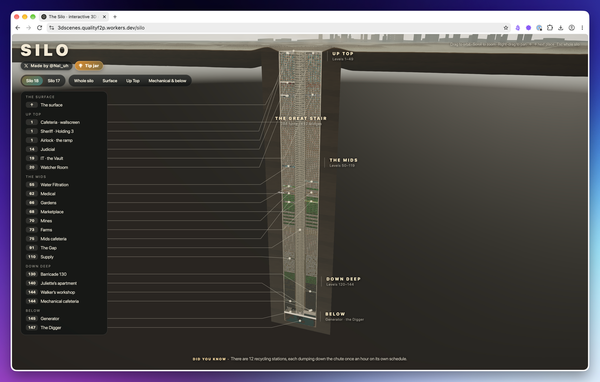600x382 pixels.
Task: Jump to Marketplace level
Action: pos(64,212)
